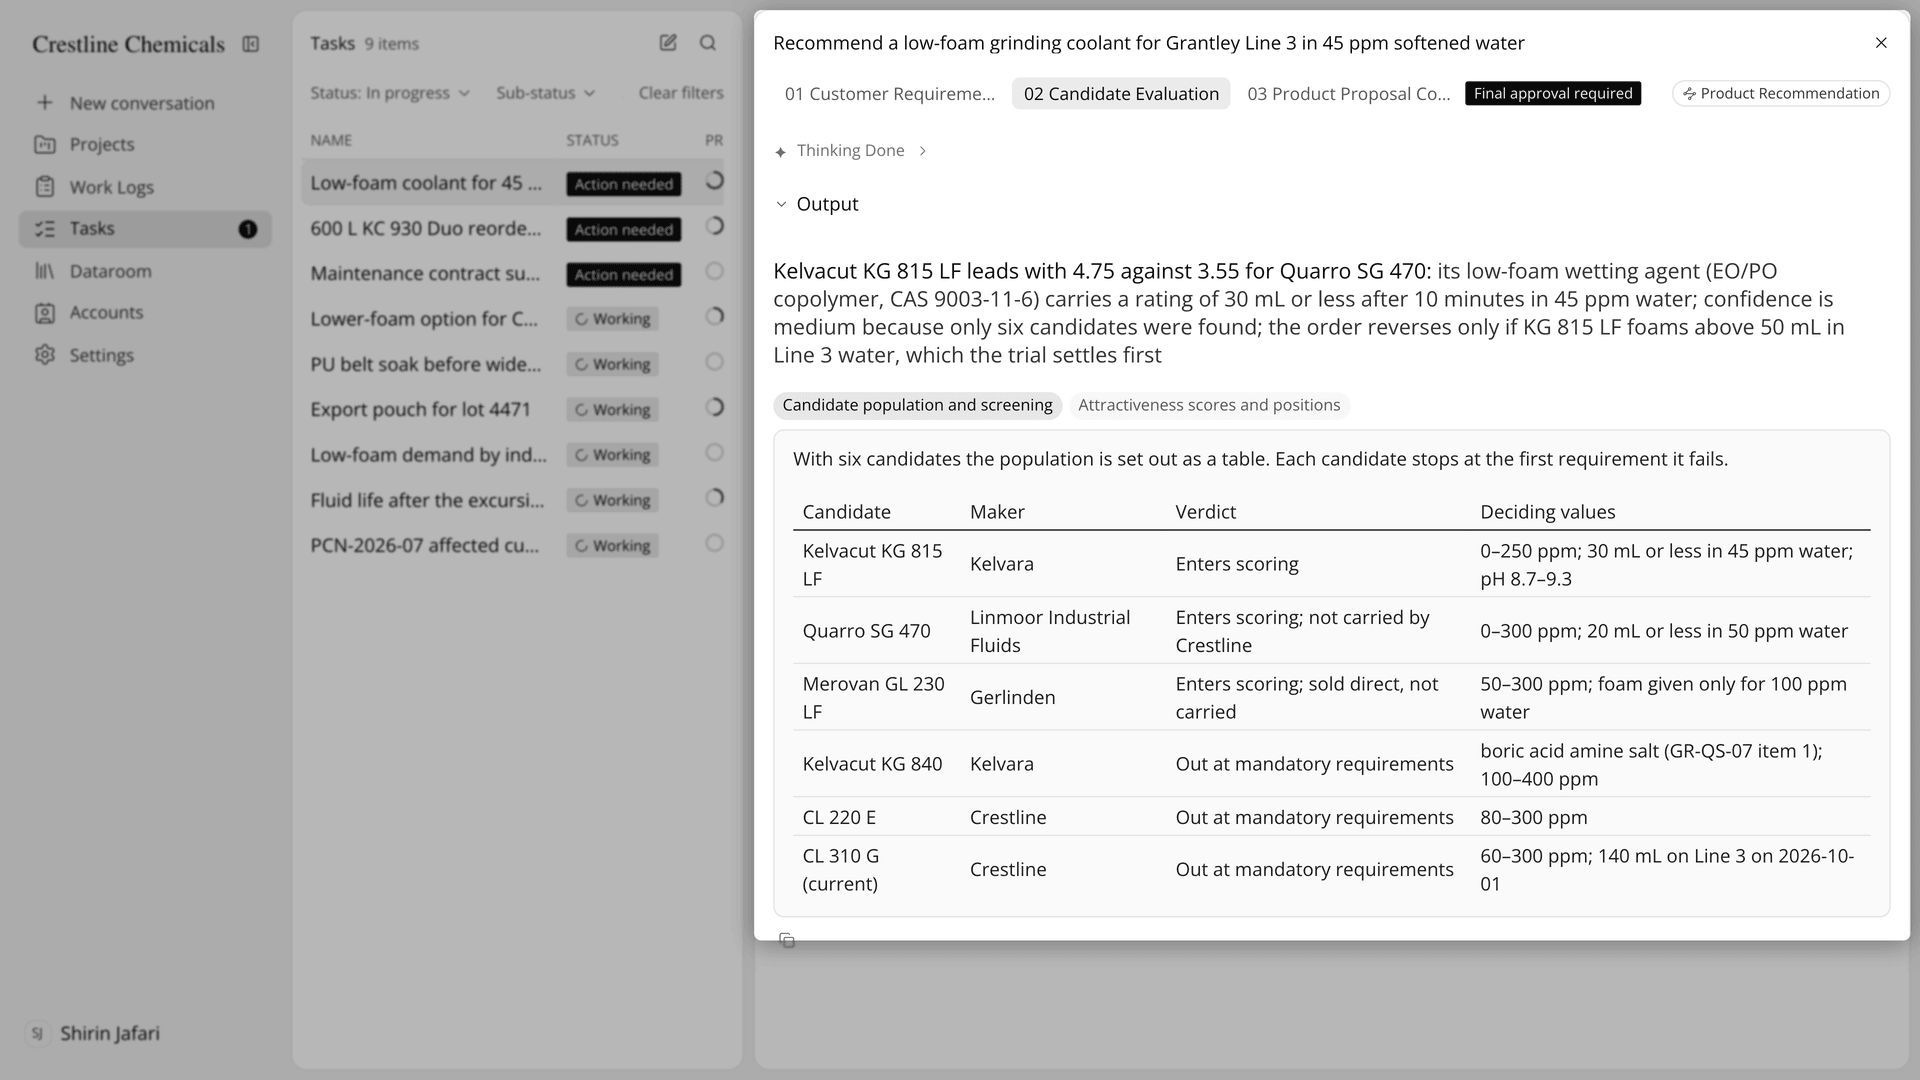The width and height of the screenshot is (1920, 1080).
Task: Open Settings gear icon
Action: pos(45,355)
